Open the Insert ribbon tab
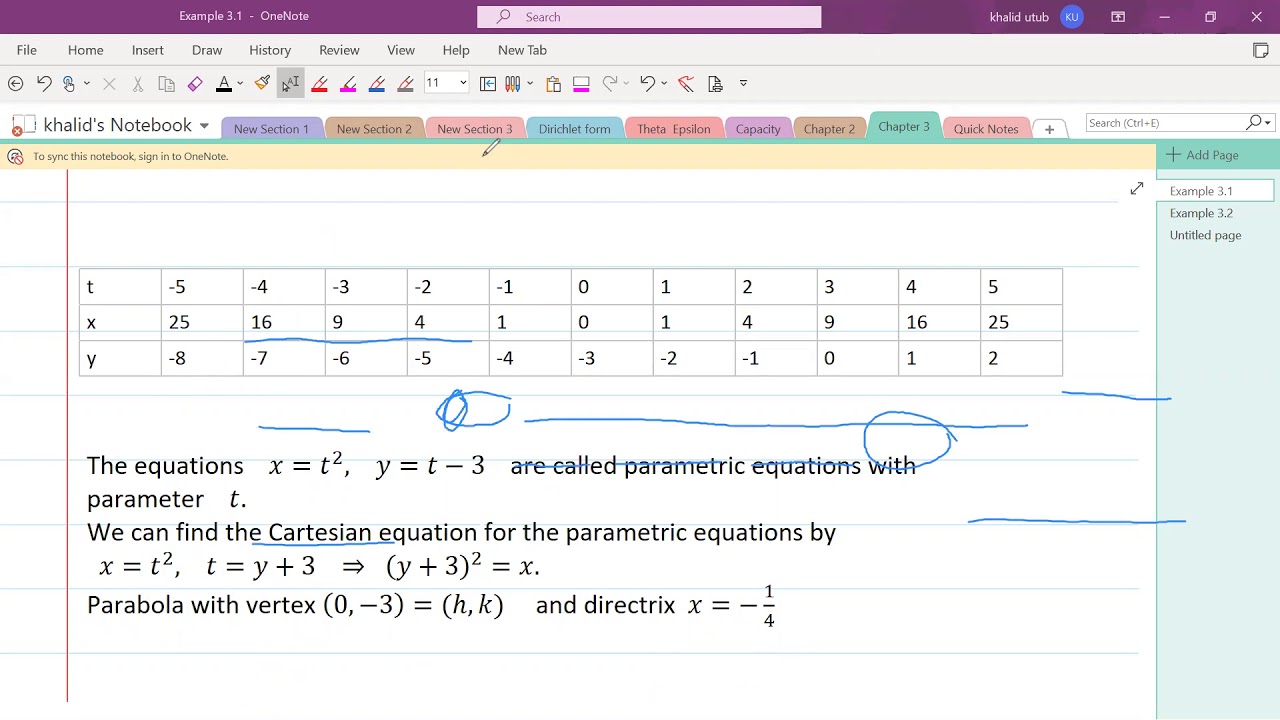 [148, 50]
